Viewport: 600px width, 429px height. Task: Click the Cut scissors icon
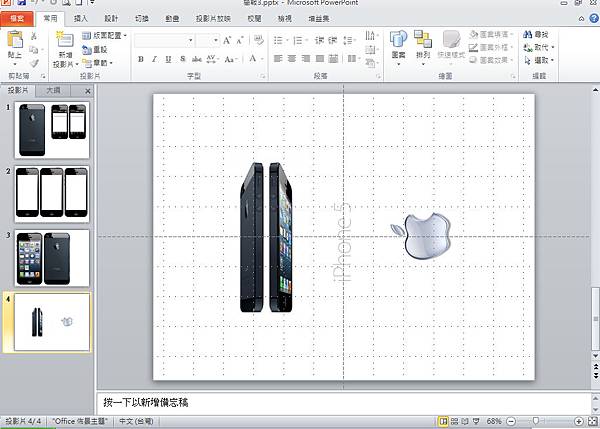tap(34, 37)
